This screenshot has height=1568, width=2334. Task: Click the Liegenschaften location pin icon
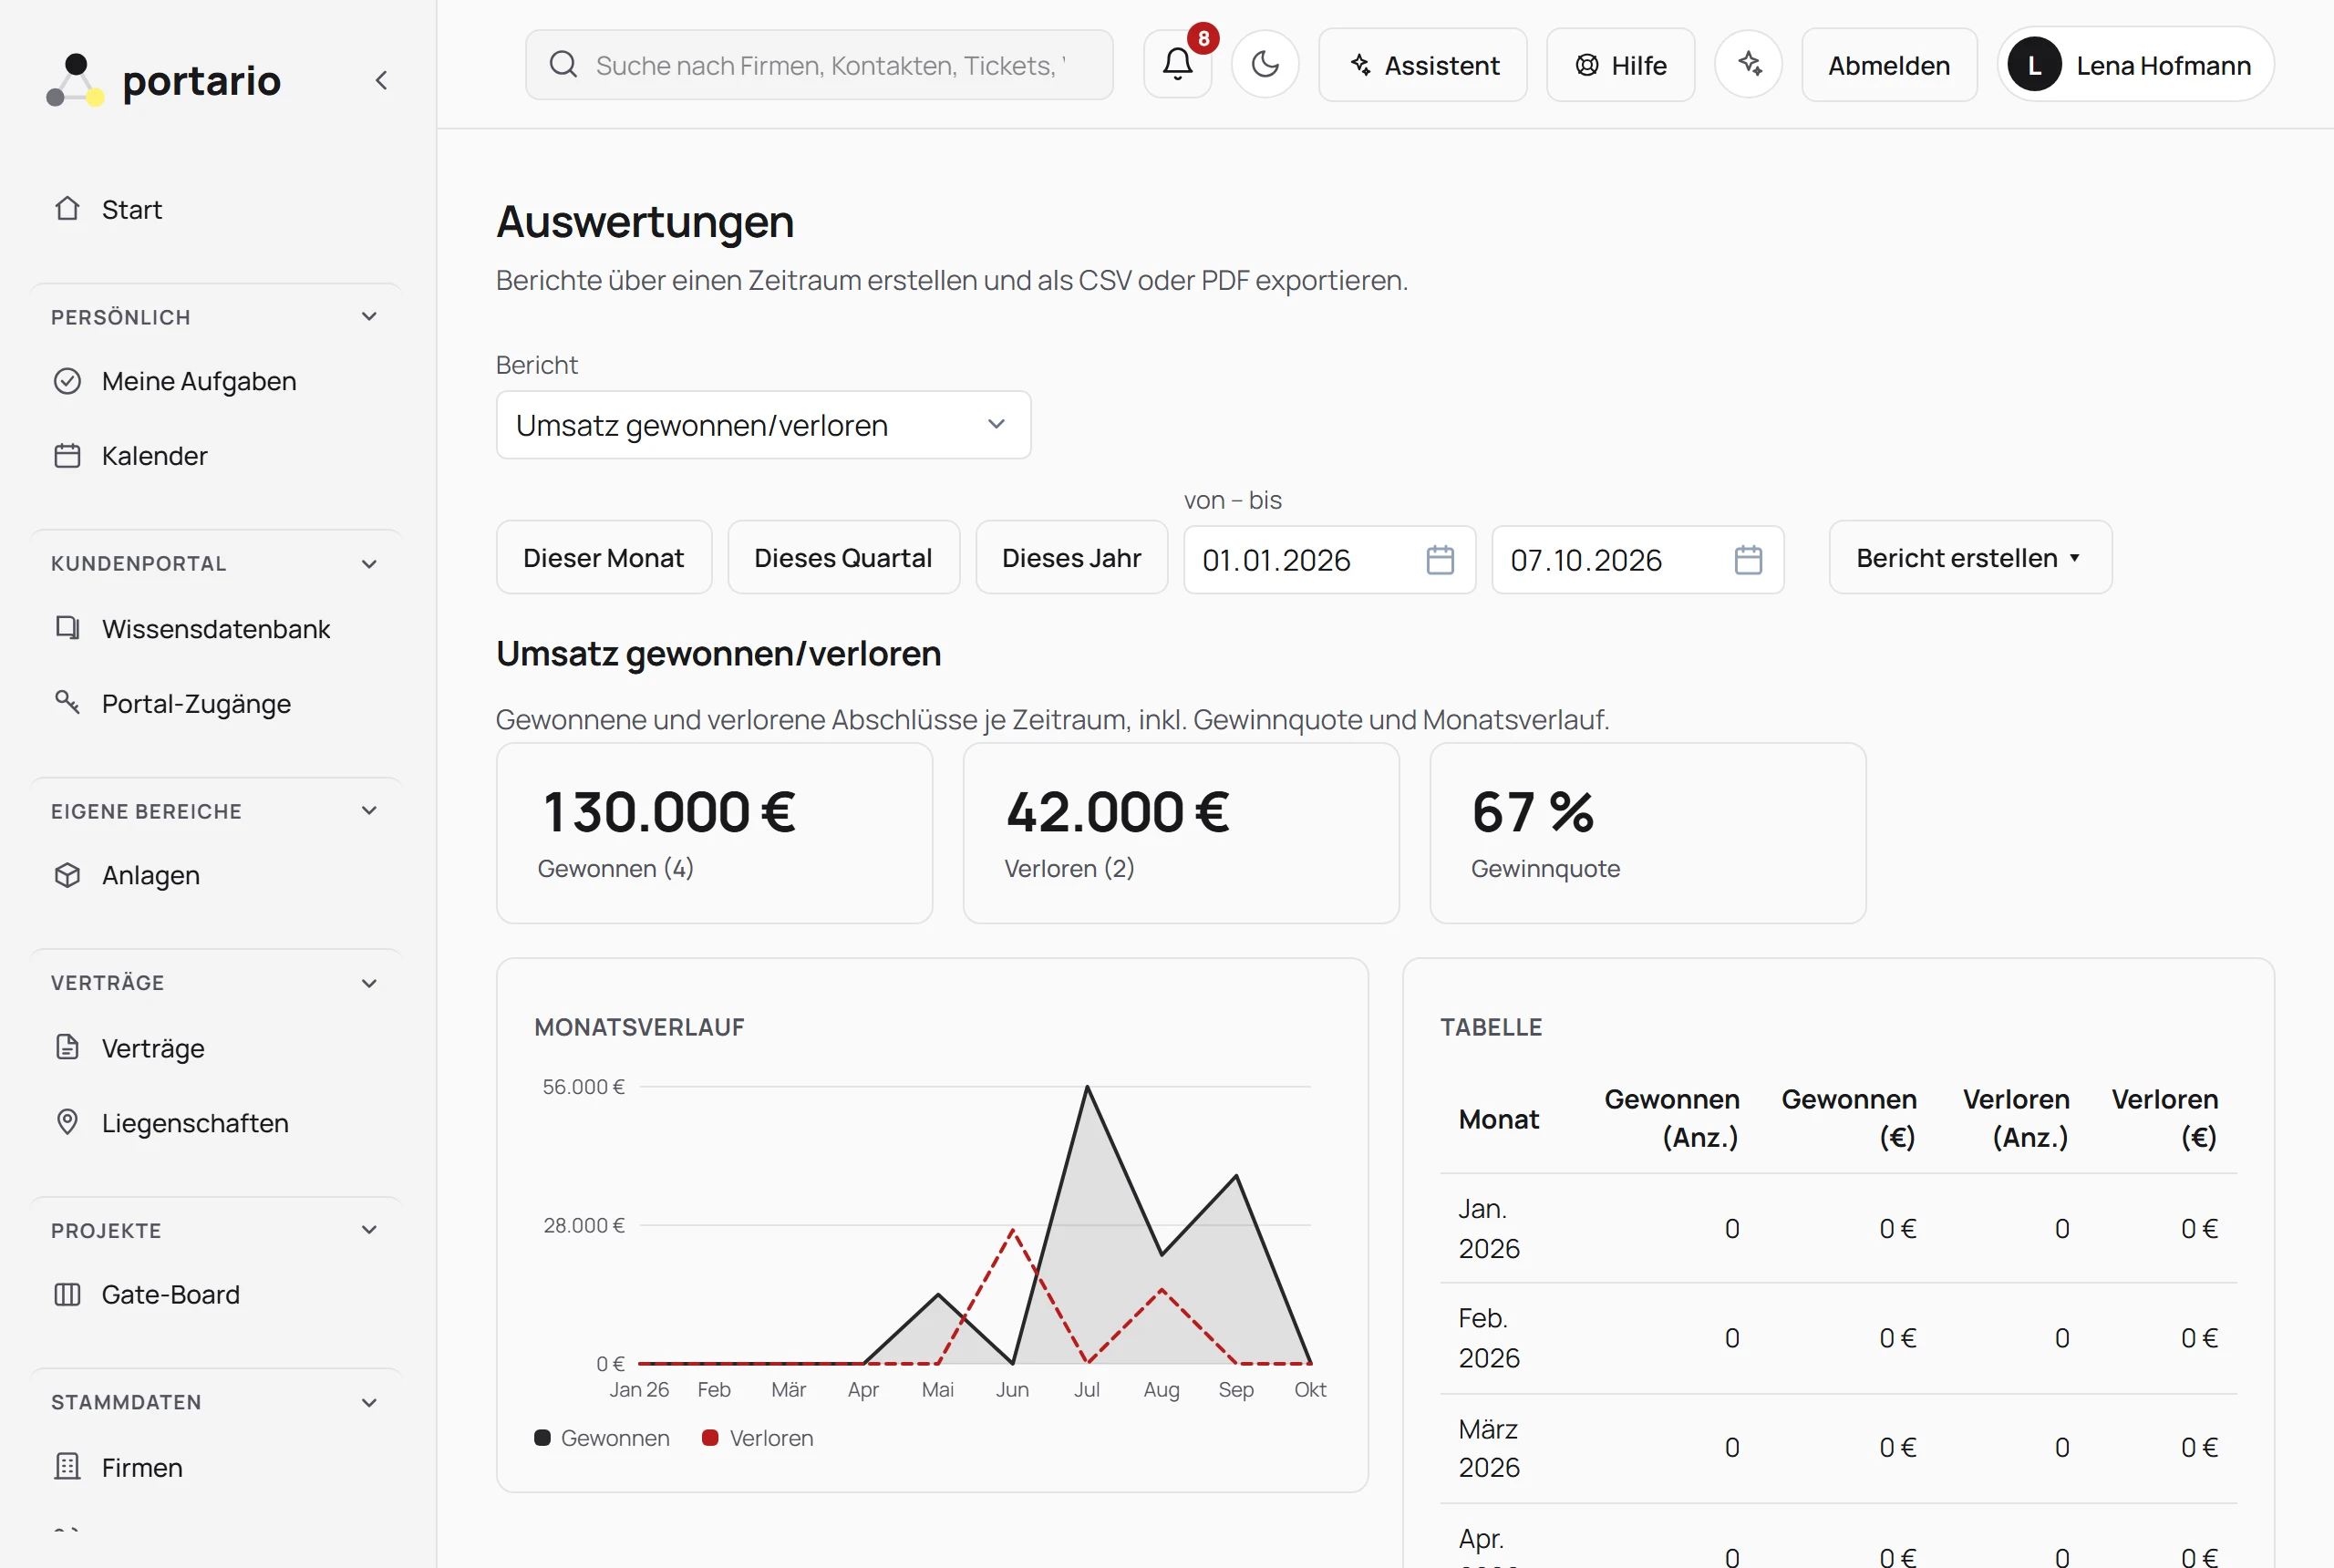tap(67, 1122)
